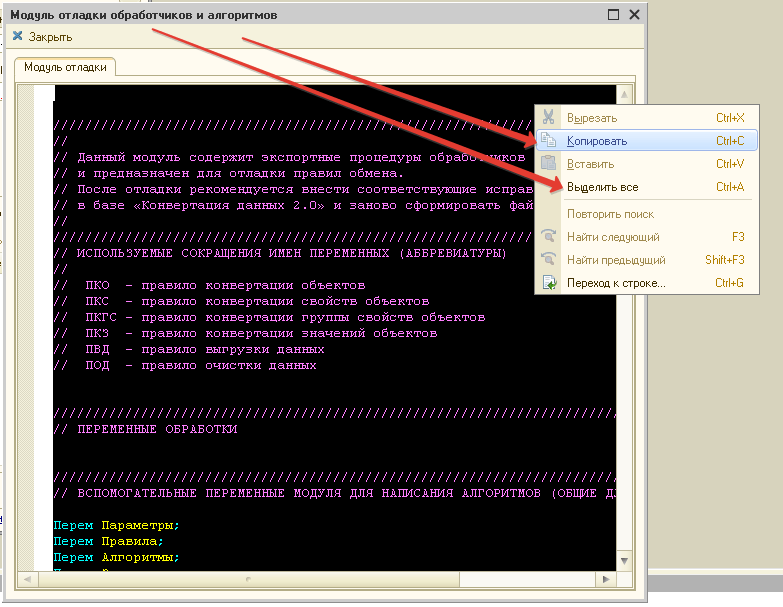
Task: Click the line 'Перем Параметры;' in the code editor
Action: tap(116, 525)
